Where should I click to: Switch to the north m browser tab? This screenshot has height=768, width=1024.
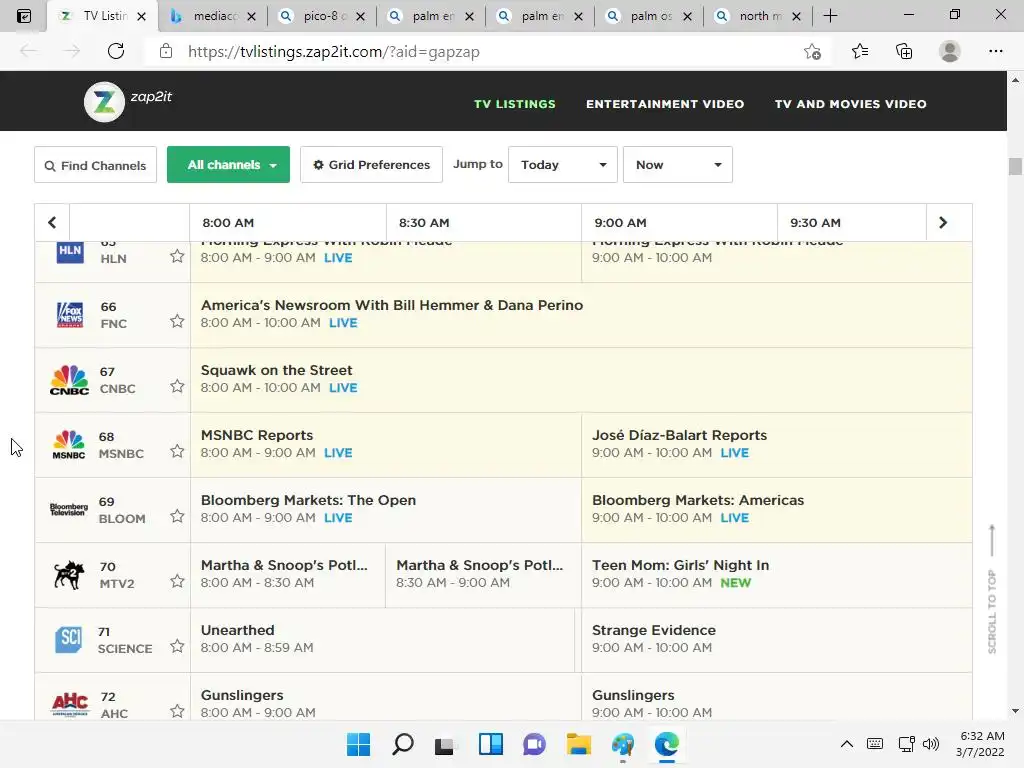[x=758, y=16]
